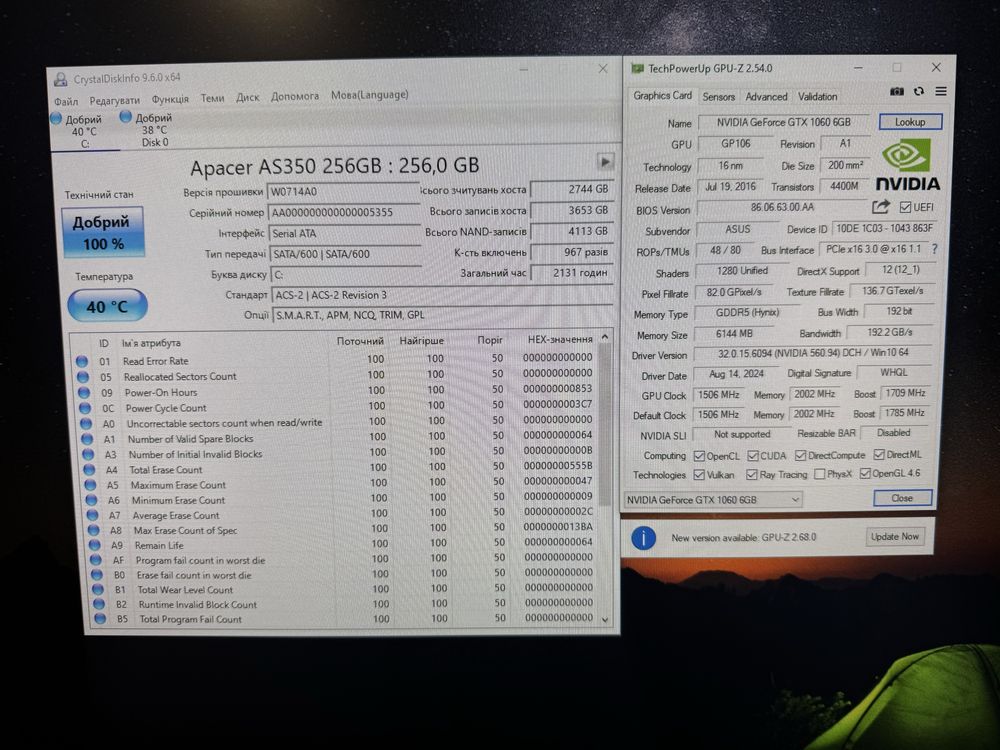Click the Ім'я атрибута column header
The image size is (1000, 750).
151,343
